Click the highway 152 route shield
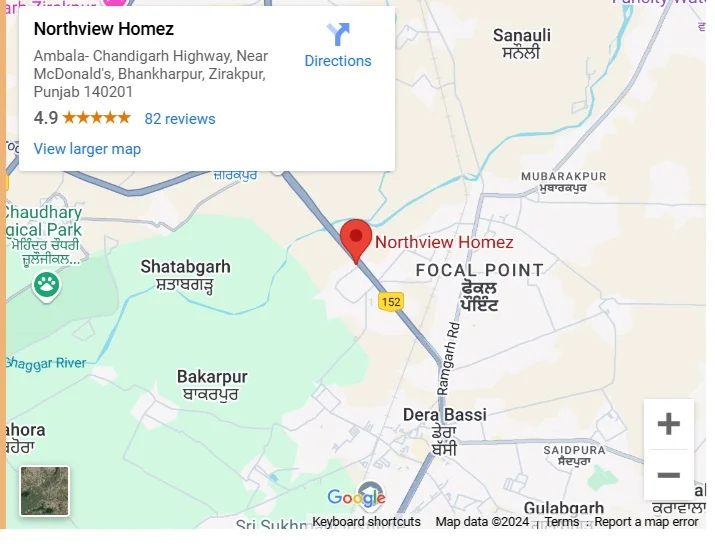This screenshot has width=715, height=548. click(x=391, y=302)
